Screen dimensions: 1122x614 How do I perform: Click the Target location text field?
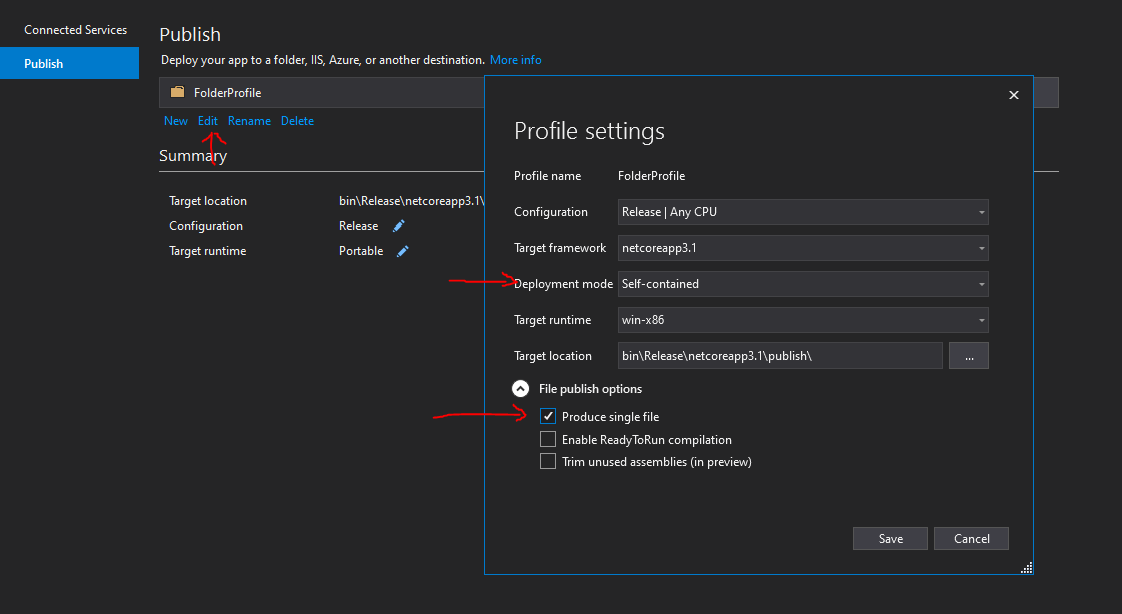pyautogui.click(x=780, y=356)
